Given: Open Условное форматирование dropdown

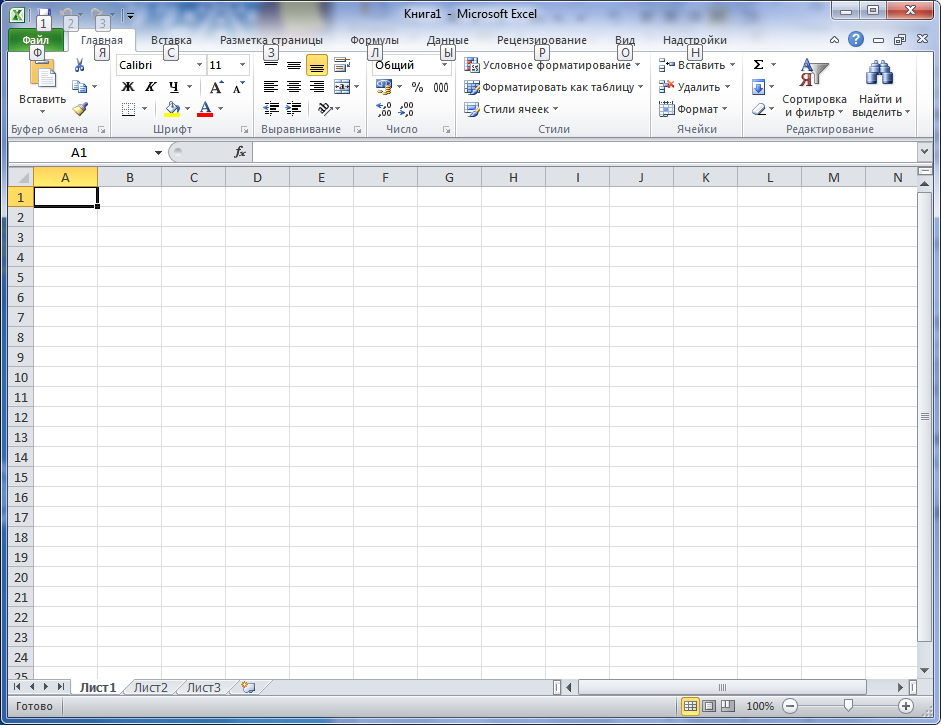Looking at the screenshot, I should click(552, 65).
